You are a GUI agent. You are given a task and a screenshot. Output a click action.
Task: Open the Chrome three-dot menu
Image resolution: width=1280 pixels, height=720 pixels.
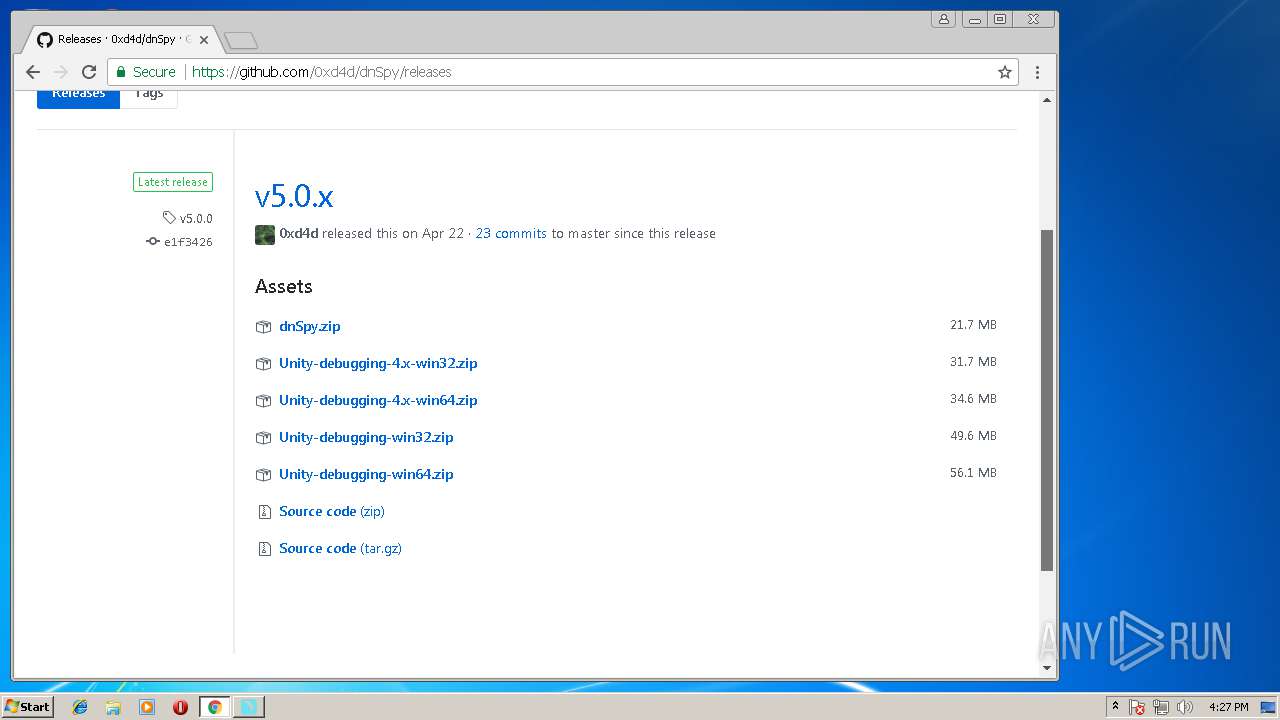pyautogui.click(x=1037, y=72)
